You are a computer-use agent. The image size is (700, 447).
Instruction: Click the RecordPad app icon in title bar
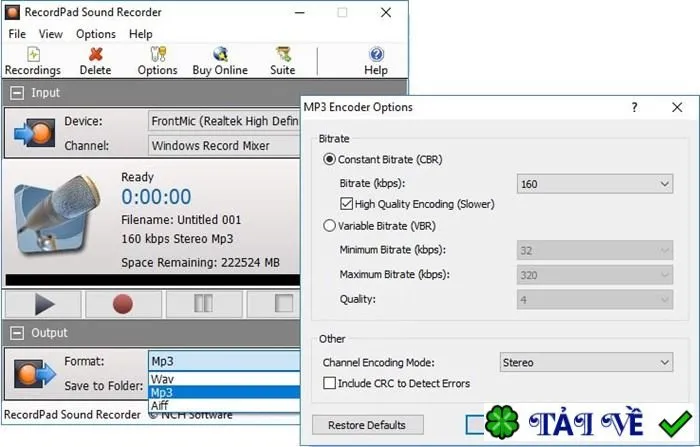12,13
